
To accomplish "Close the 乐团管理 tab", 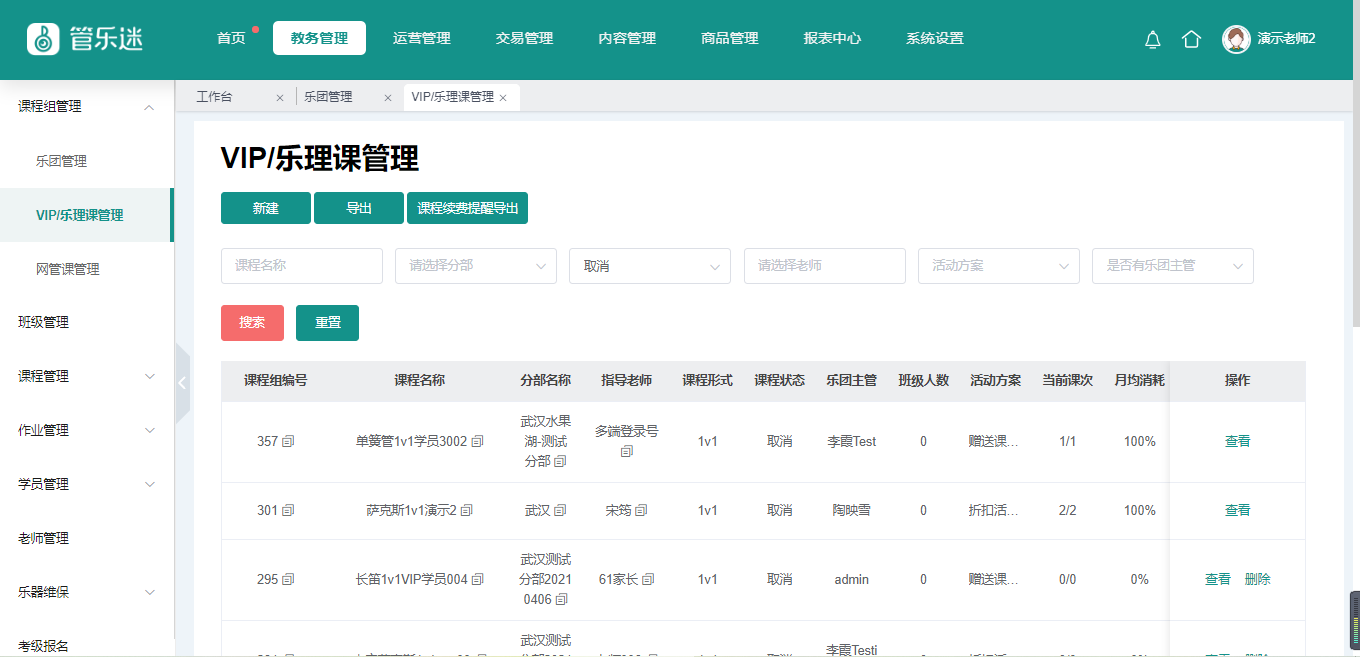I will (387, 98).
